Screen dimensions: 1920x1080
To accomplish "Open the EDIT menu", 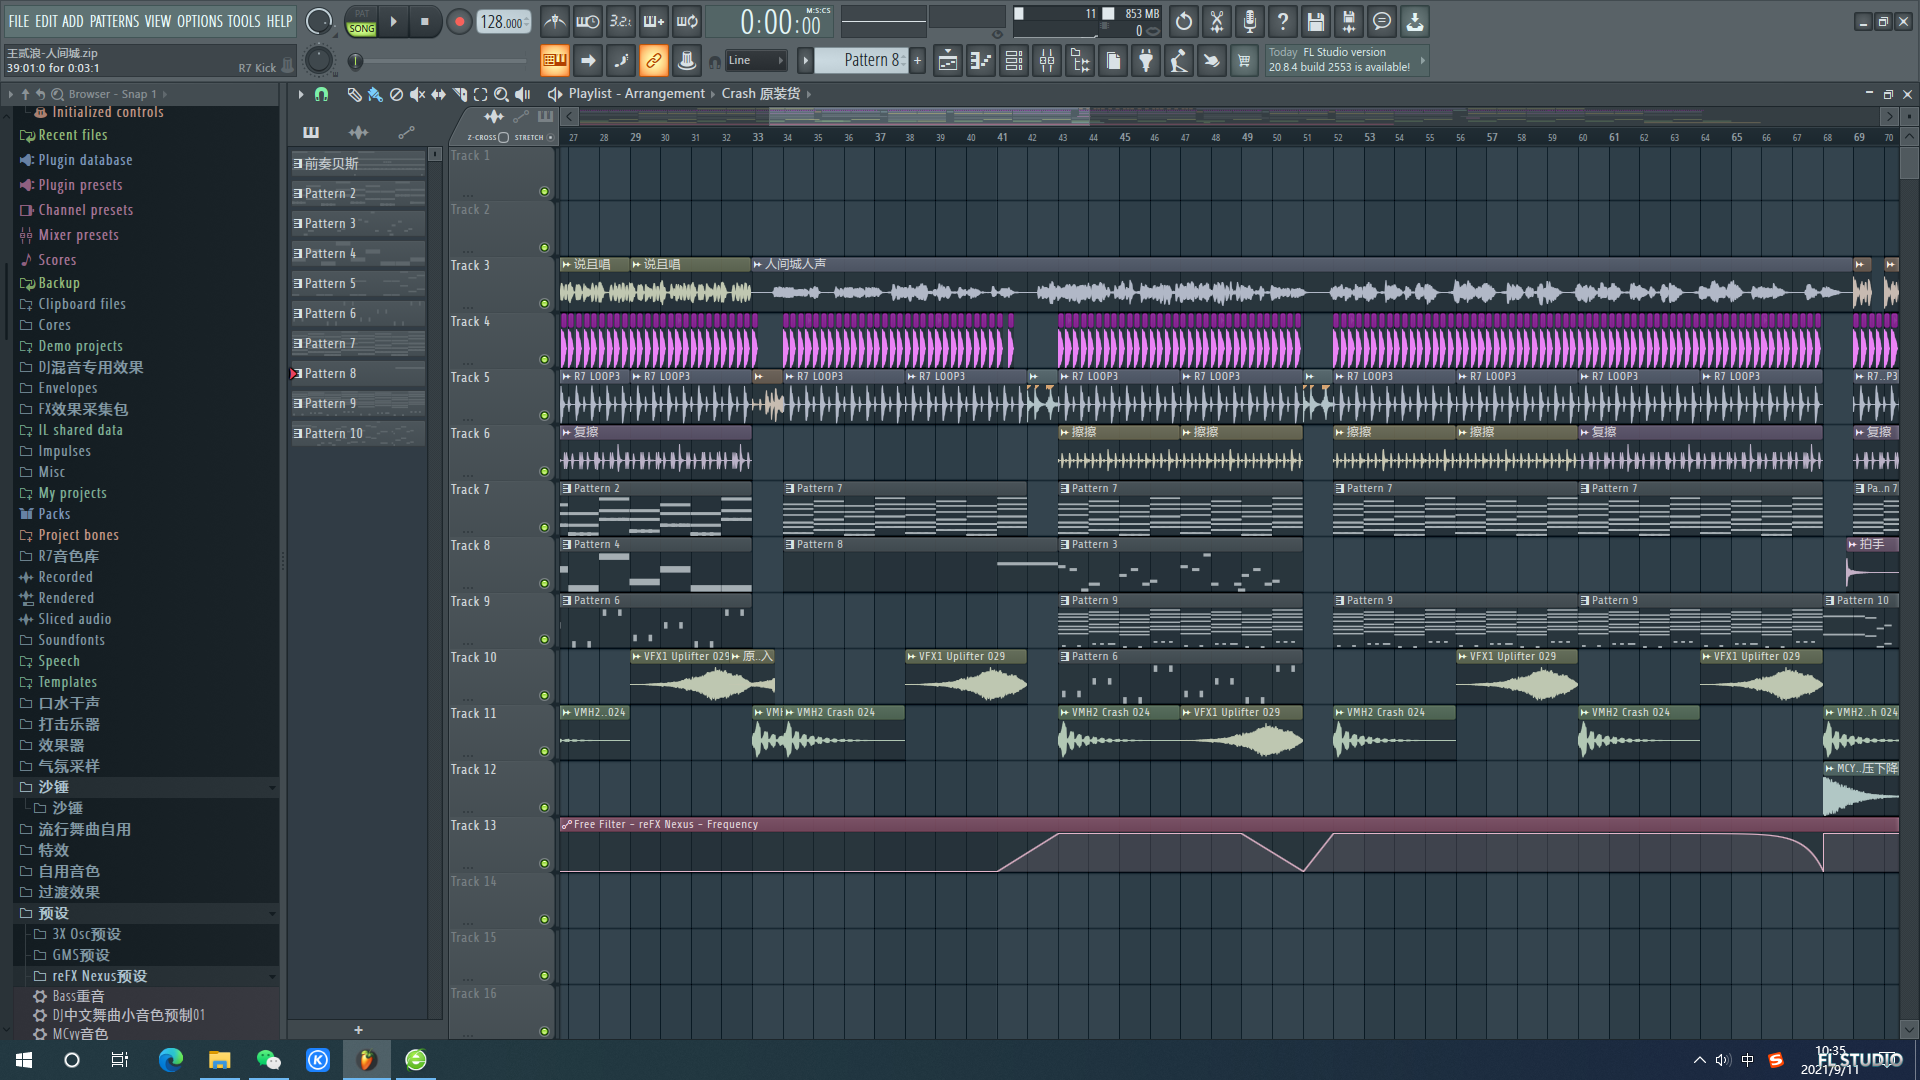I will (x=46, y=21).
